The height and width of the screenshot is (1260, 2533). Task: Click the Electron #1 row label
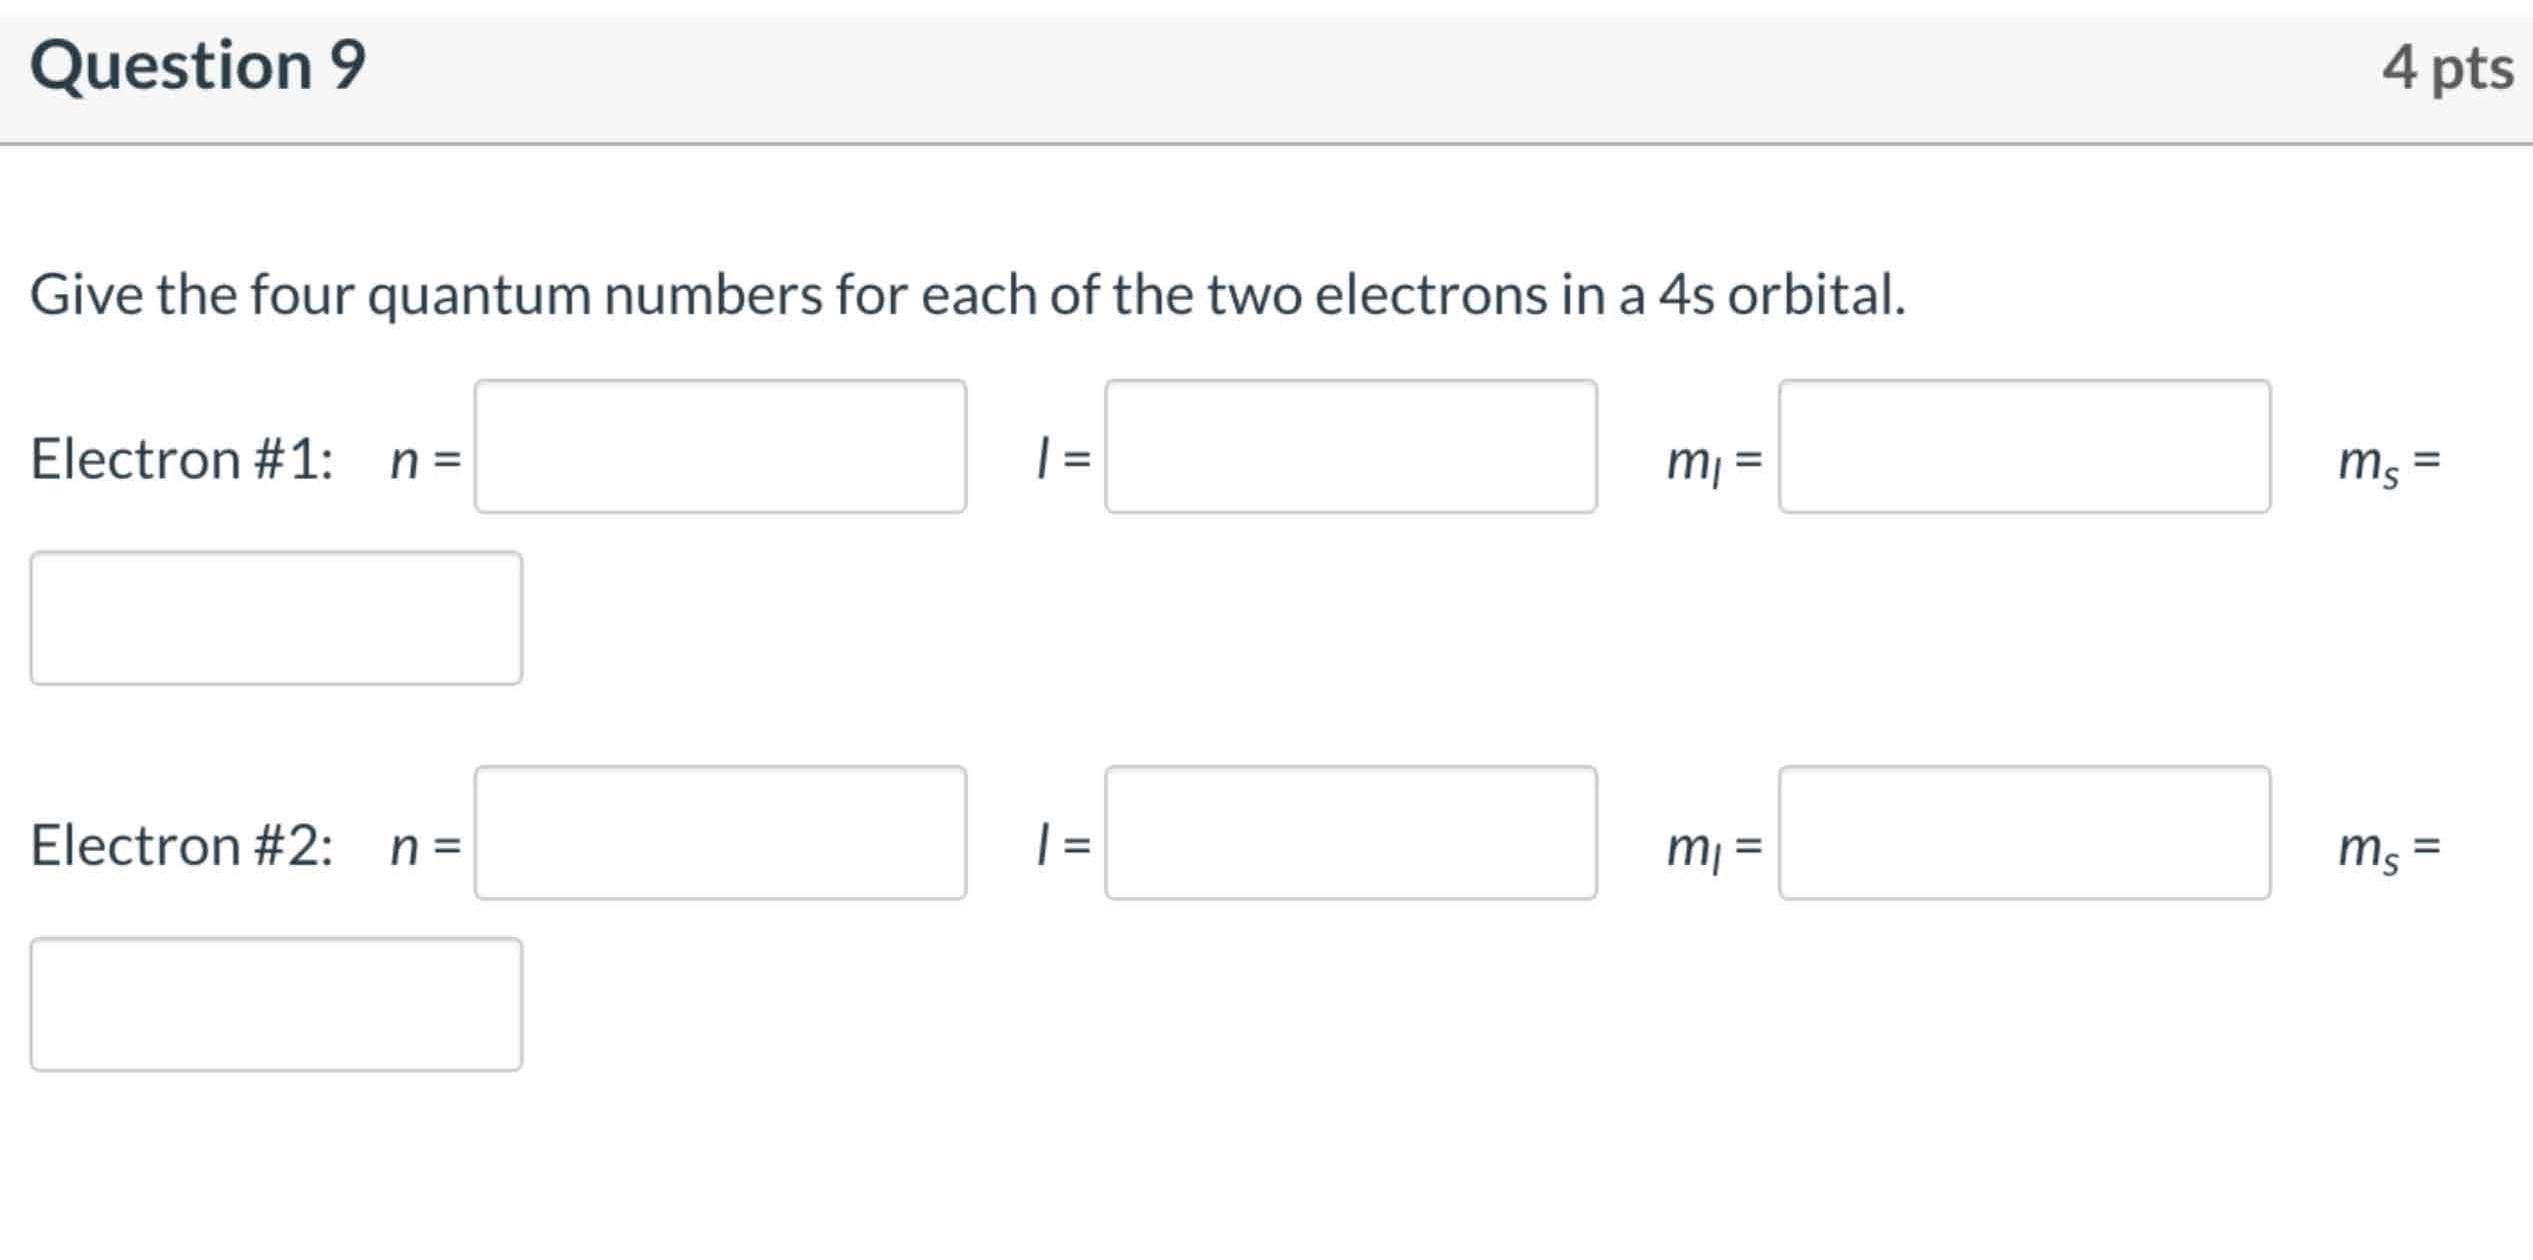182,460
